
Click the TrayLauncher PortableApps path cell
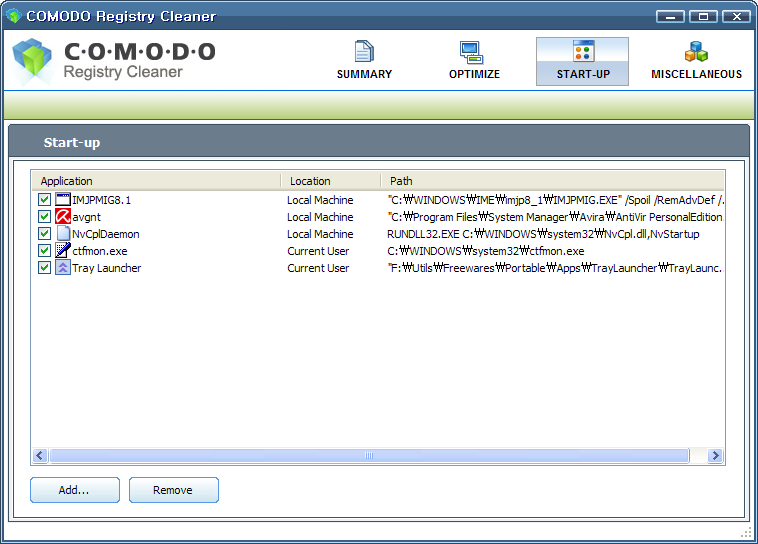[x=554, y=268]
